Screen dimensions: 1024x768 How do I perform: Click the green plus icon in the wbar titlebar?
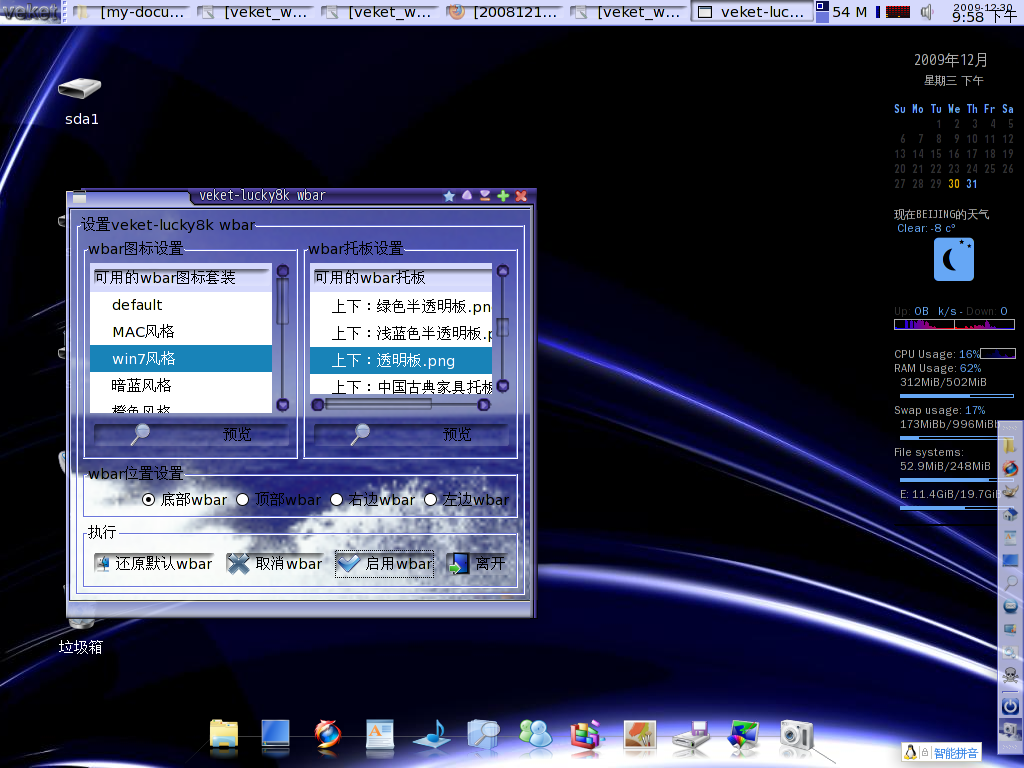[503, 196]
